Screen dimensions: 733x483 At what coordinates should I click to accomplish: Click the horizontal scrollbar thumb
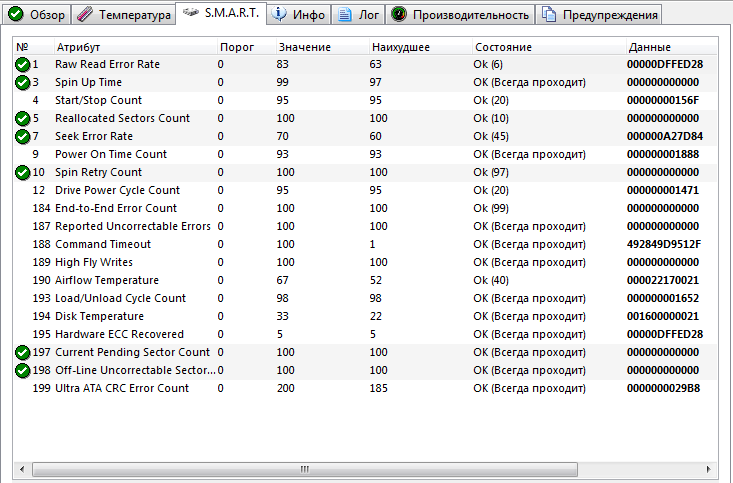click(x=305, y=469)
